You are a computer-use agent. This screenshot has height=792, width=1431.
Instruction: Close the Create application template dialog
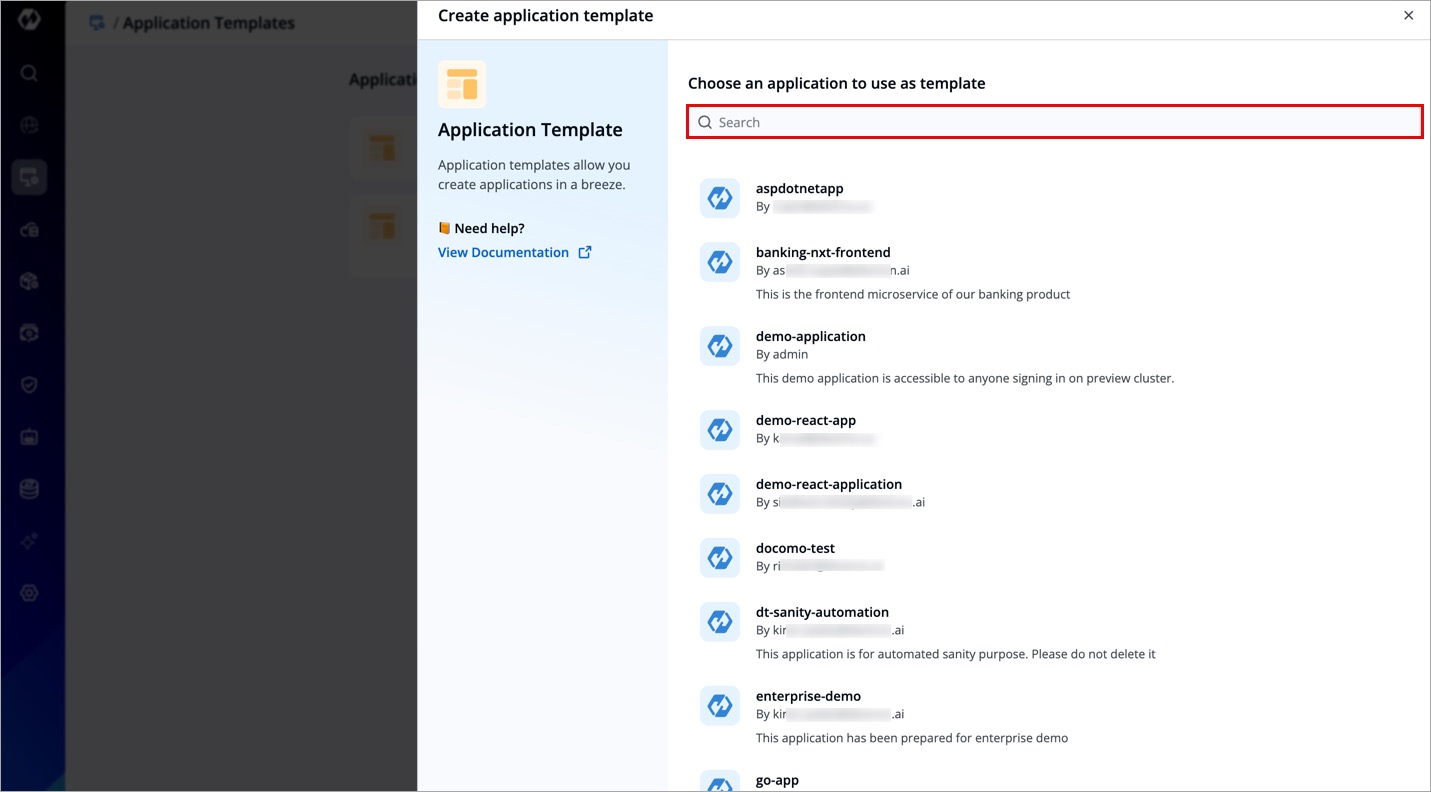[1408, 16]
